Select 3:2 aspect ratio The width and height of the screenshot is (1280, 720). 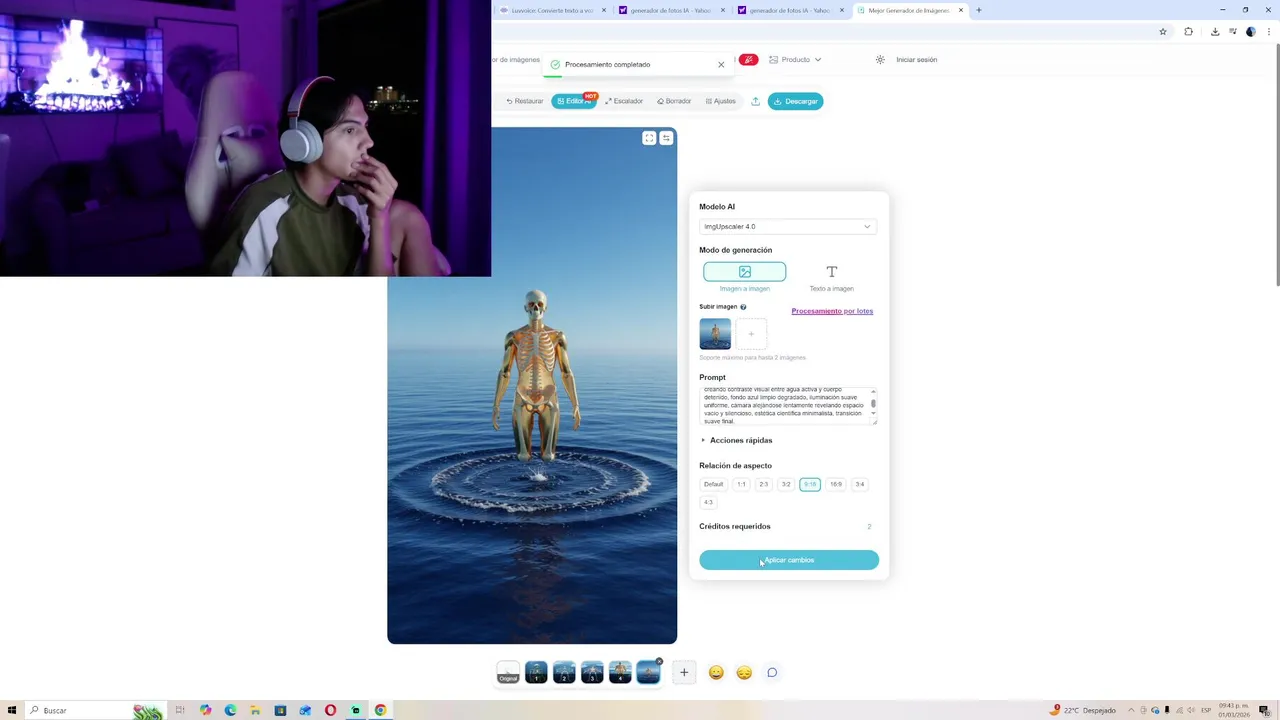[x=786, y=484]
